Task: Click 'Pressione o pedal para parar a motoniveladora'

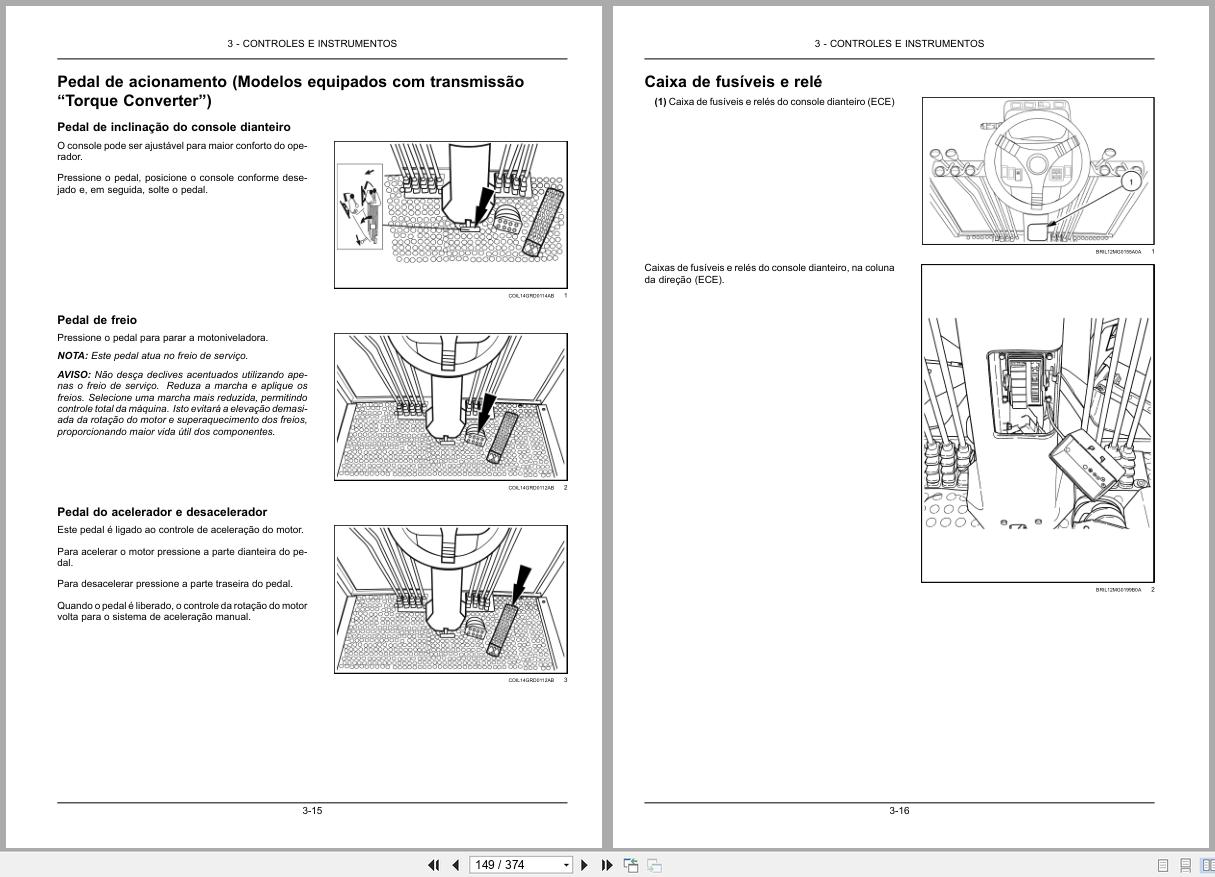Action: coord(163,338)
